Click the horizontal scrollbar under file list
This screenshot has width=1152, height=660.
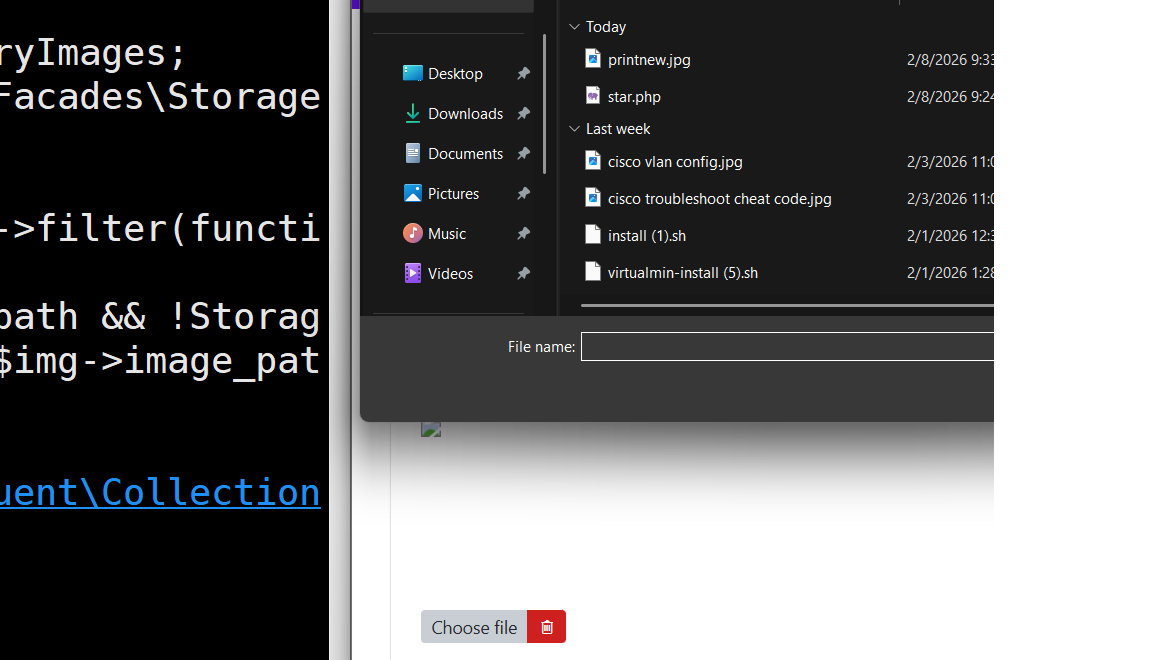click(786, 305)
